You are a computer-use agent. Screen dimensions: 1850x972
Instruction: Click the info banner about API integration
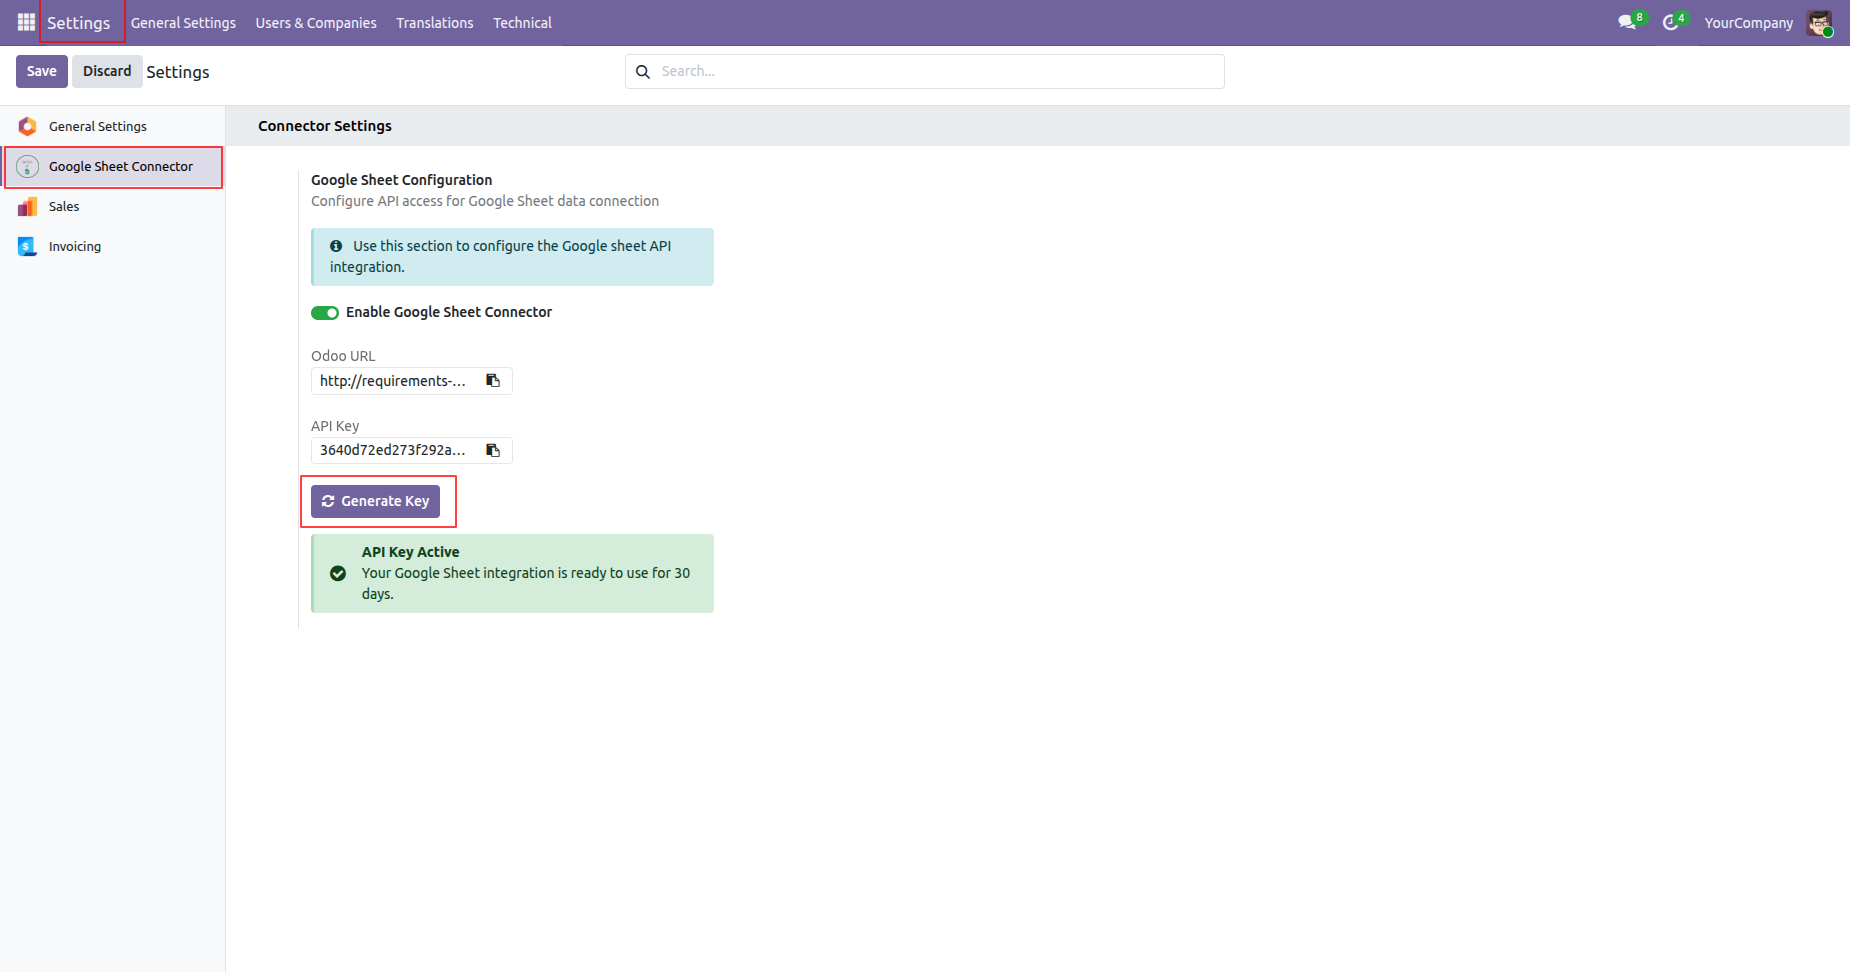click(x=512, y=257)
